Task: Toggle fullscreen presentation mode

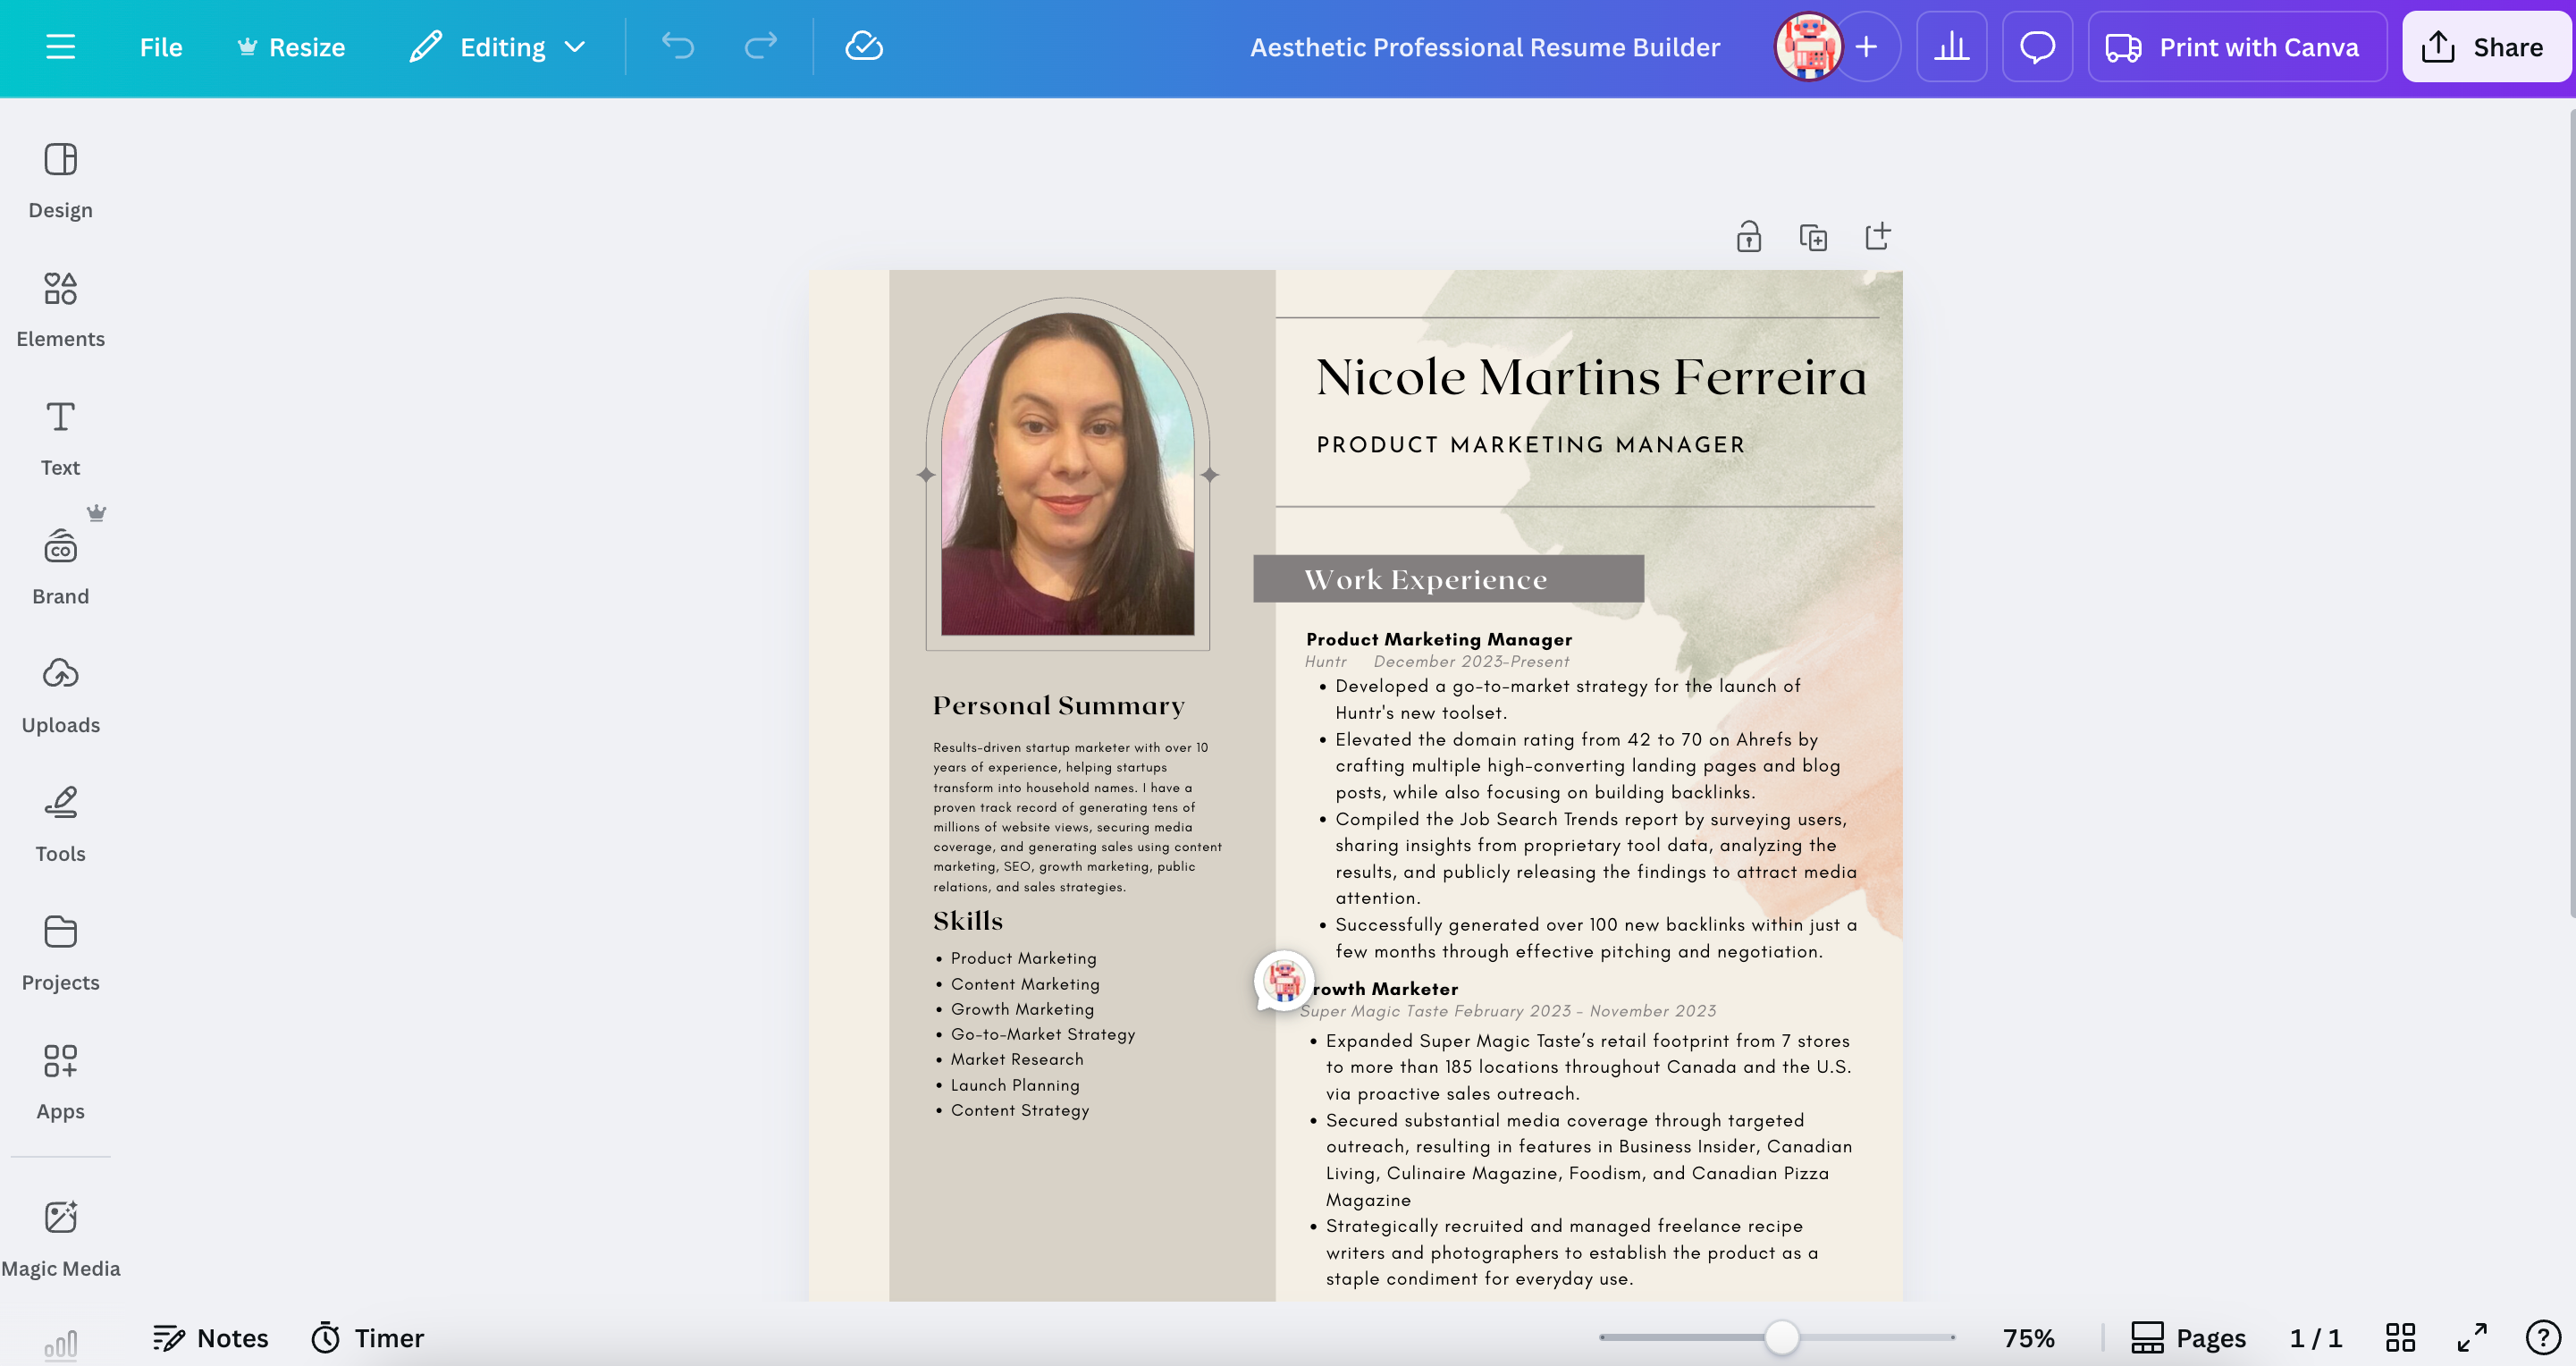Action: coord(2472,1337)
